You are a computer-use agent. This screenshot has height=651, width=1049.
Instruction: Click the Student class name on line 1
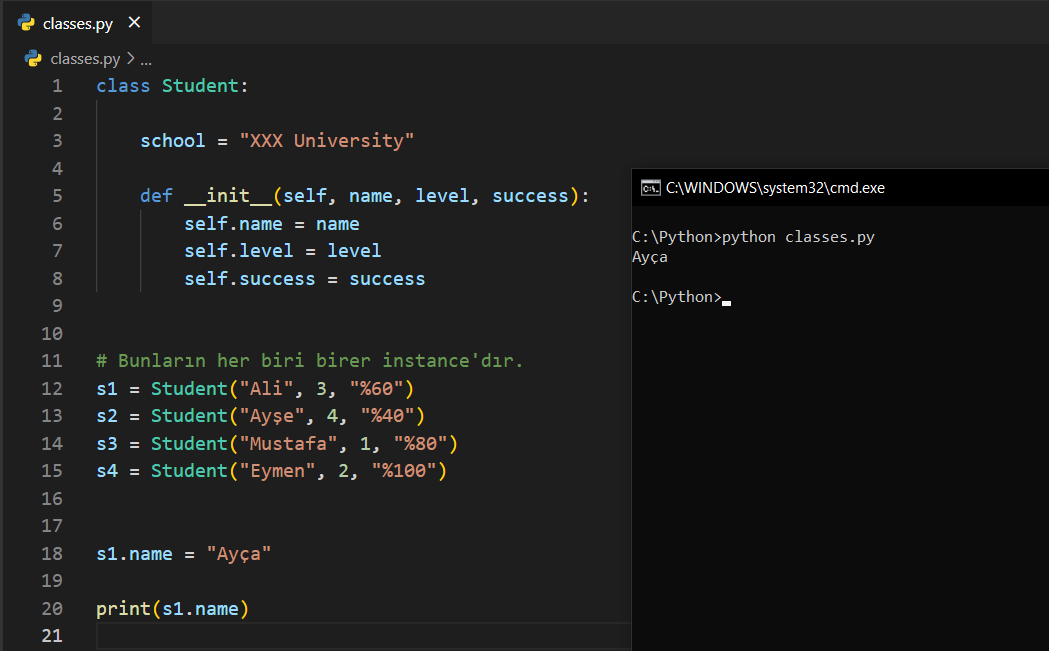click(x=200, y=86)
